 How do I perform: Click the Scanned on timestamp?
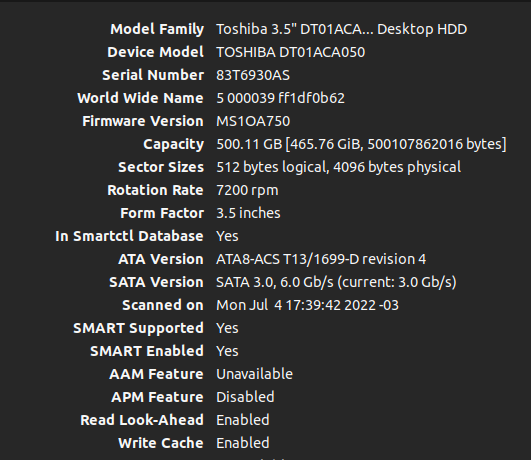tap(307, 305)
